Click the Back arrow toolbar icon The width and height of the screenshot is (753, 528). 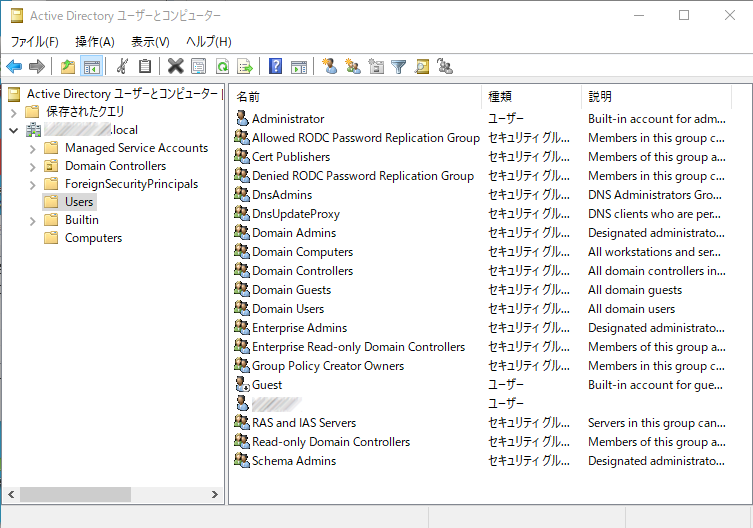tap(14, 66)
